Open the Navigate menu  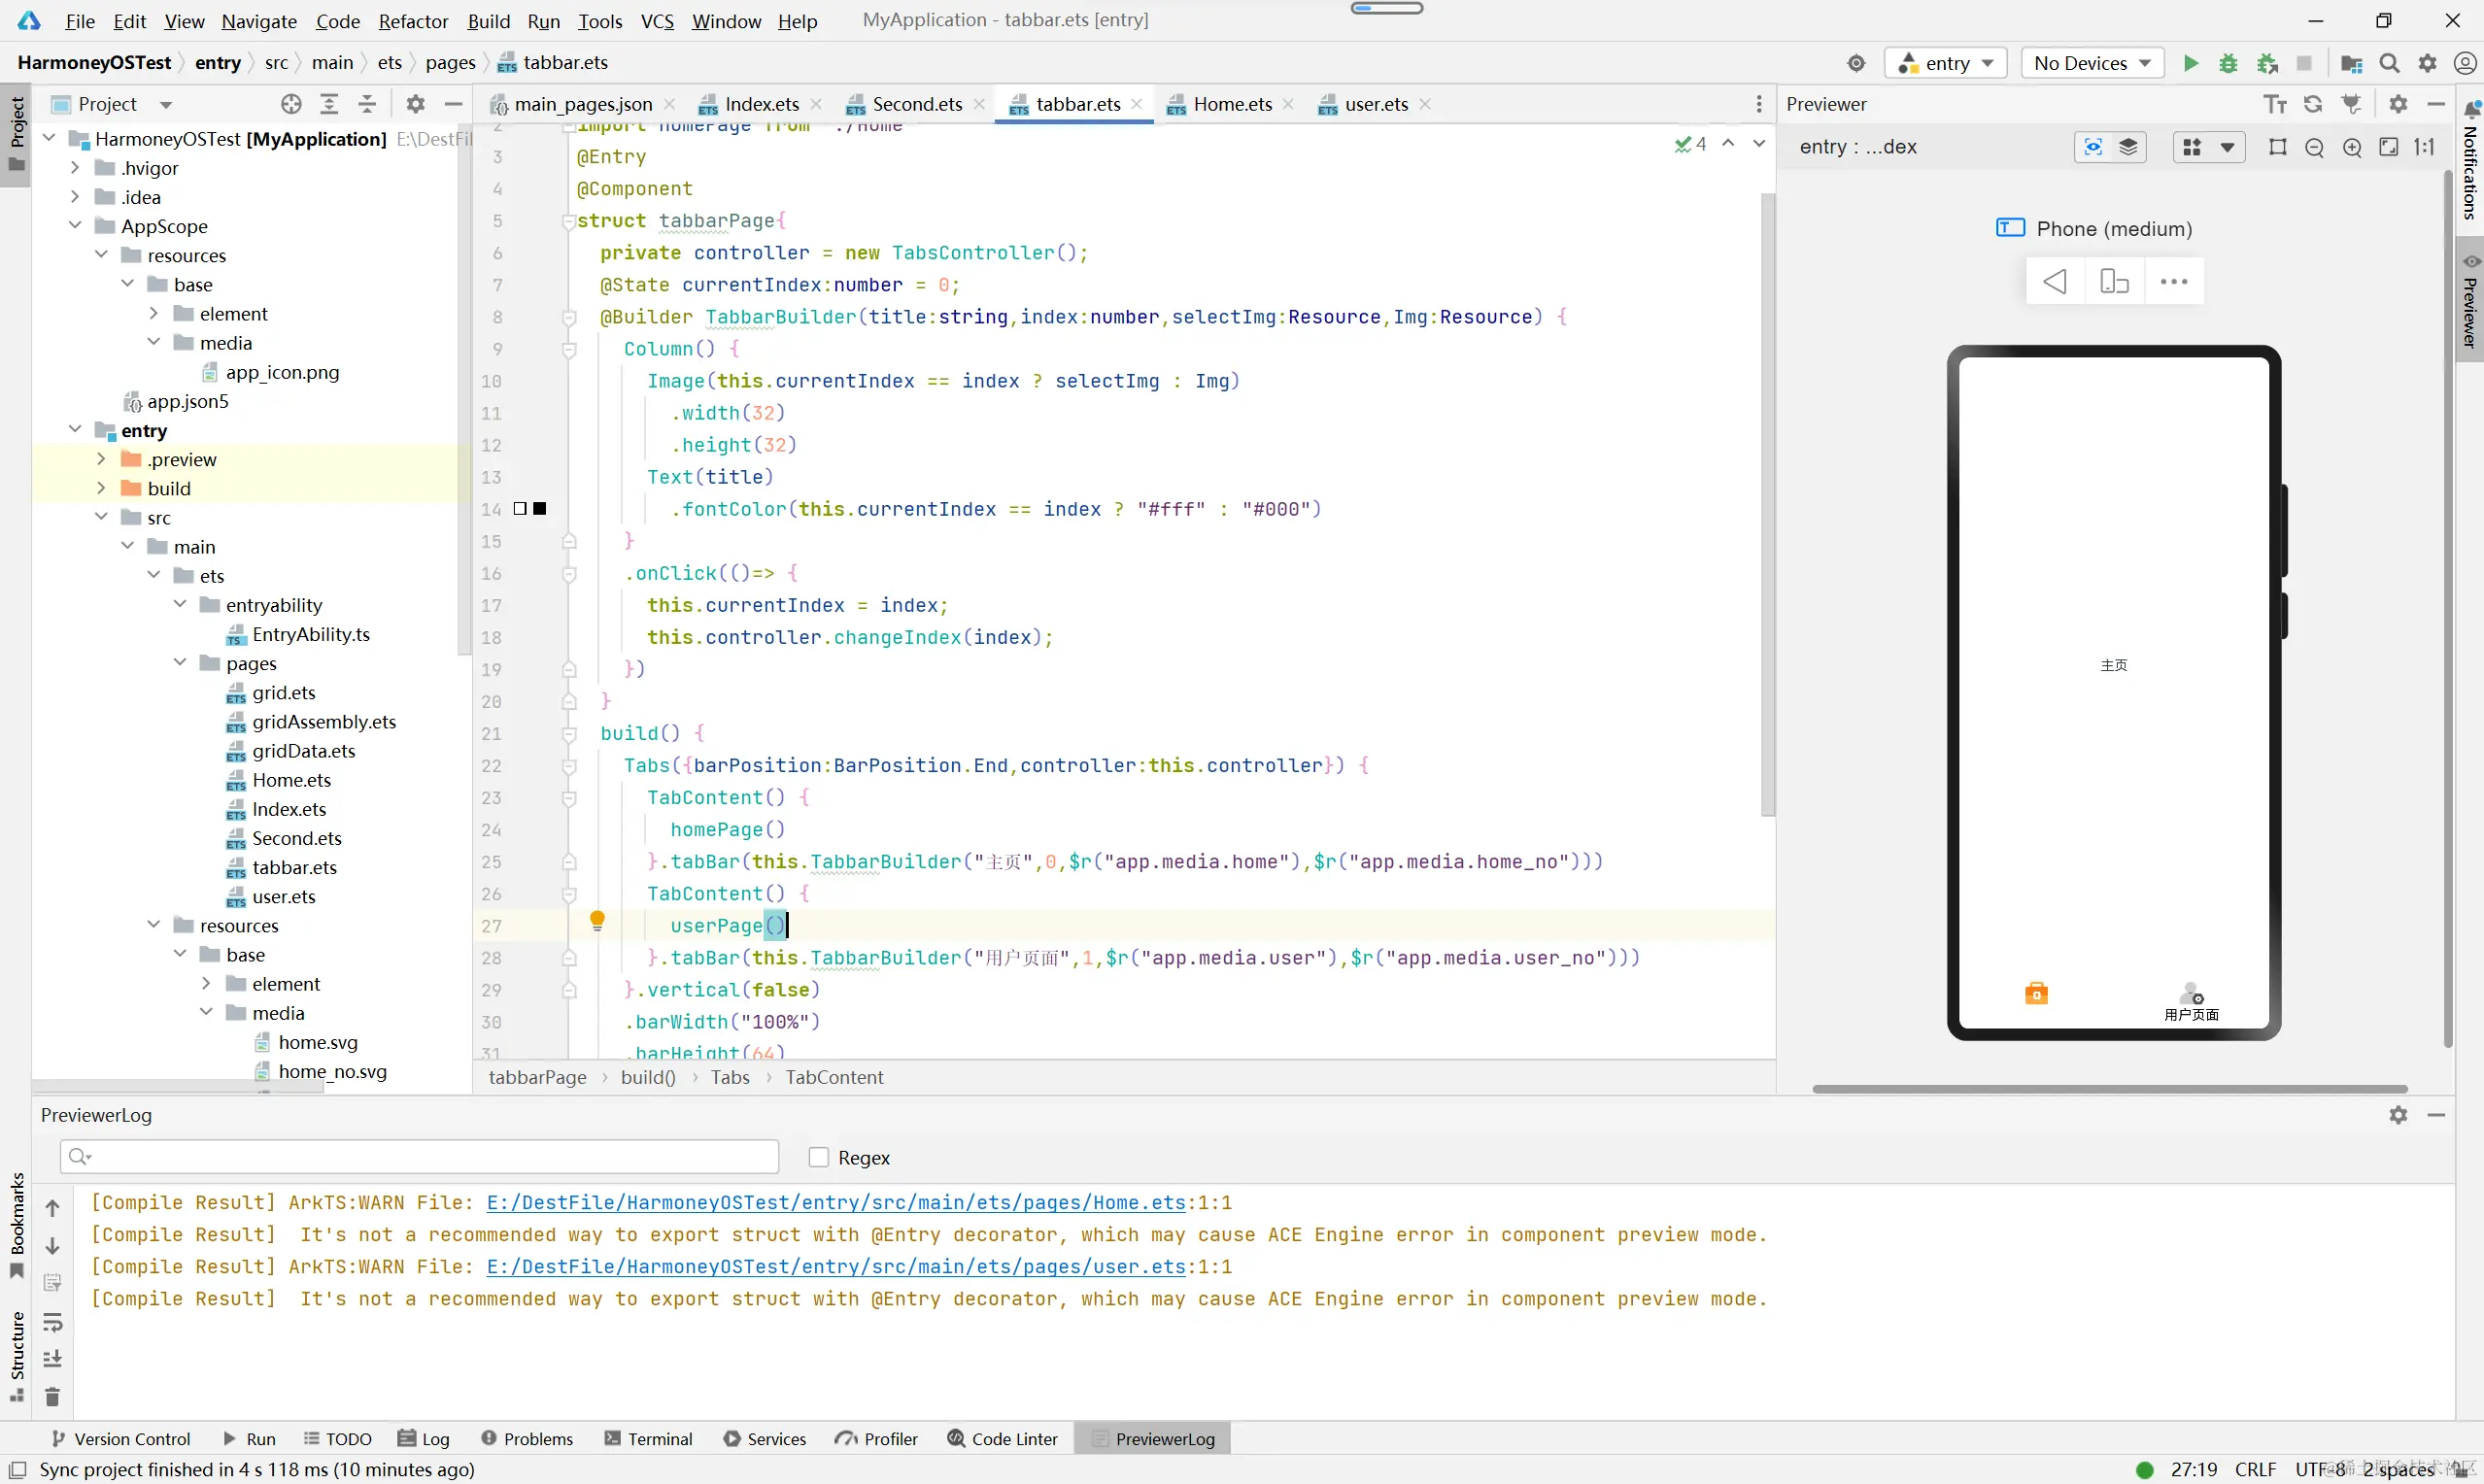pyautogui.click(x=259, y=21)
